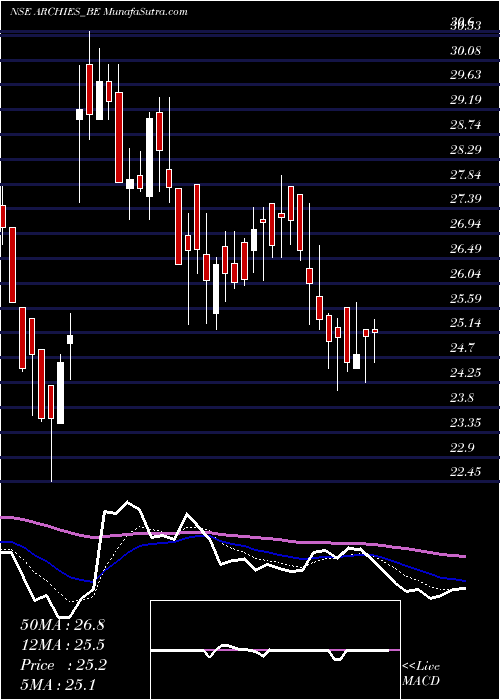The image size is (500, 700).
Task: Select the 29.63 price axis label
Action: 465,75
